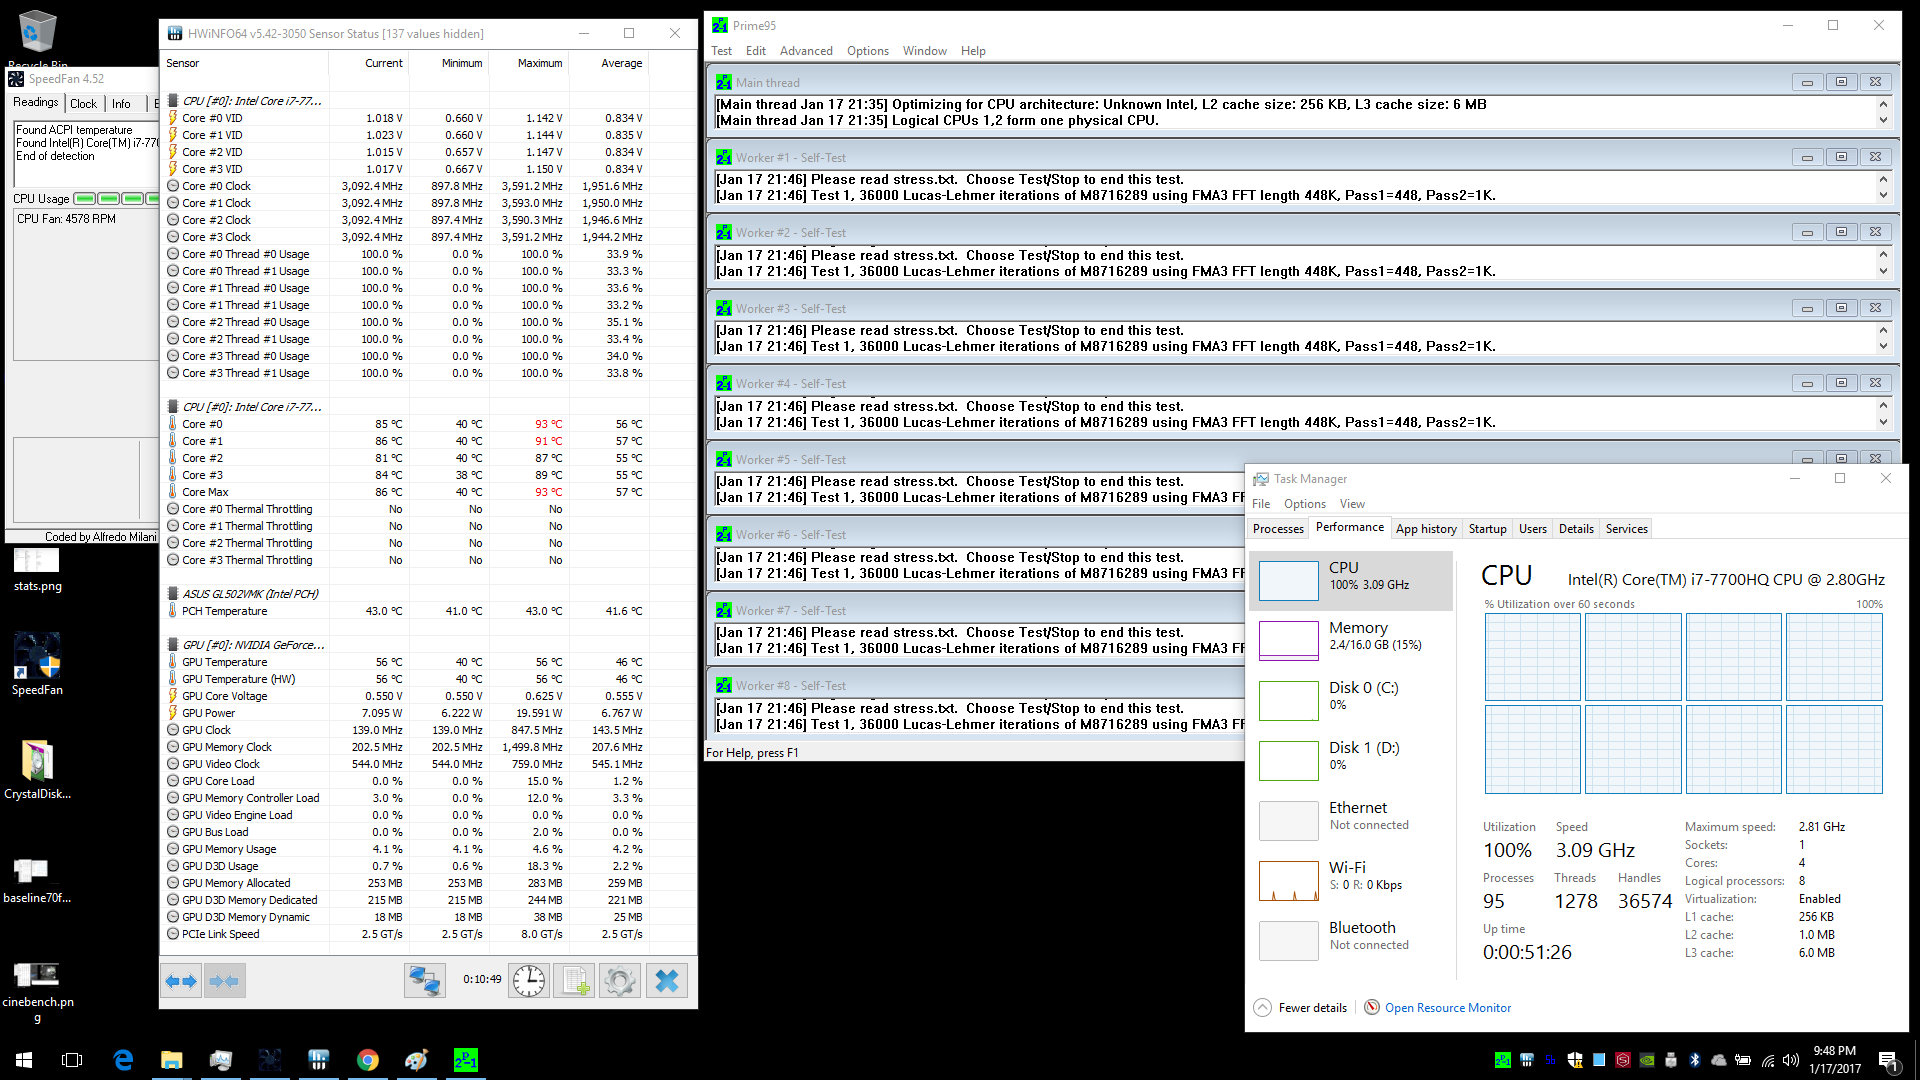The image size is (1920, 1080).
Task: Switch to SpeedFan Clock tab
Action: 84,104
